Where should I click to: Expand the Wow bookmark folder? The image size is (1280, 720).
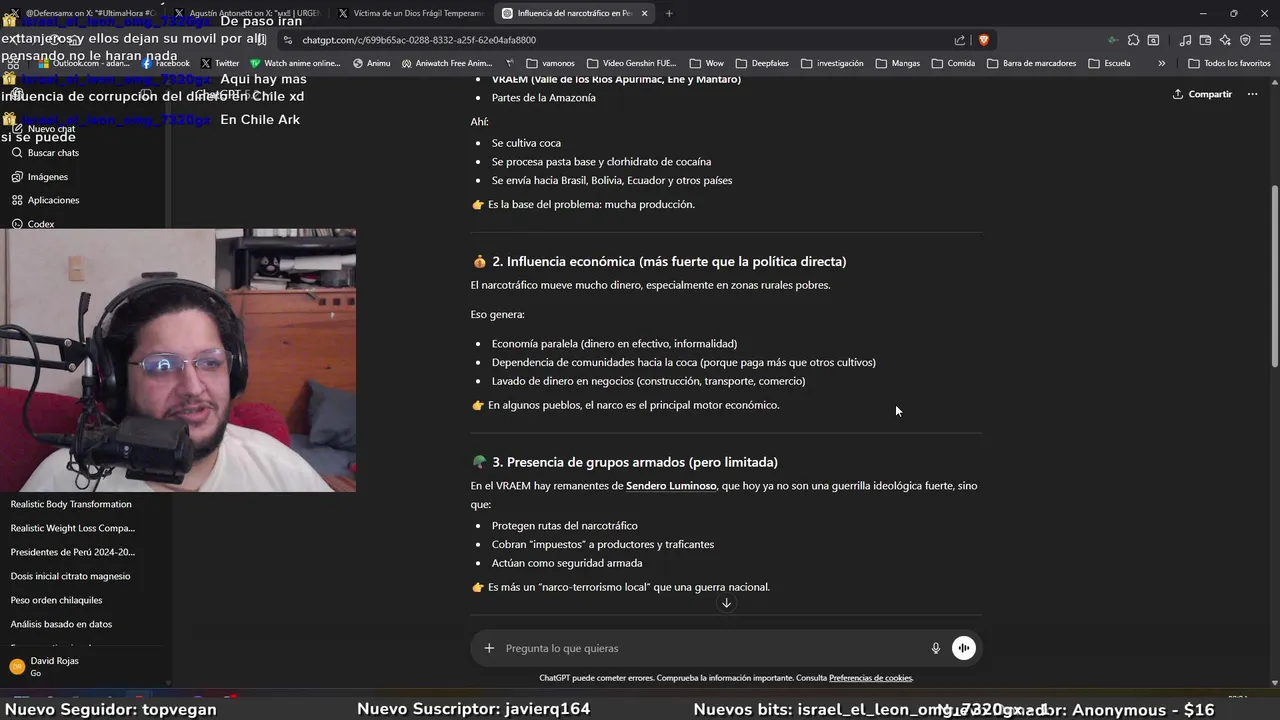coord(706,63)
